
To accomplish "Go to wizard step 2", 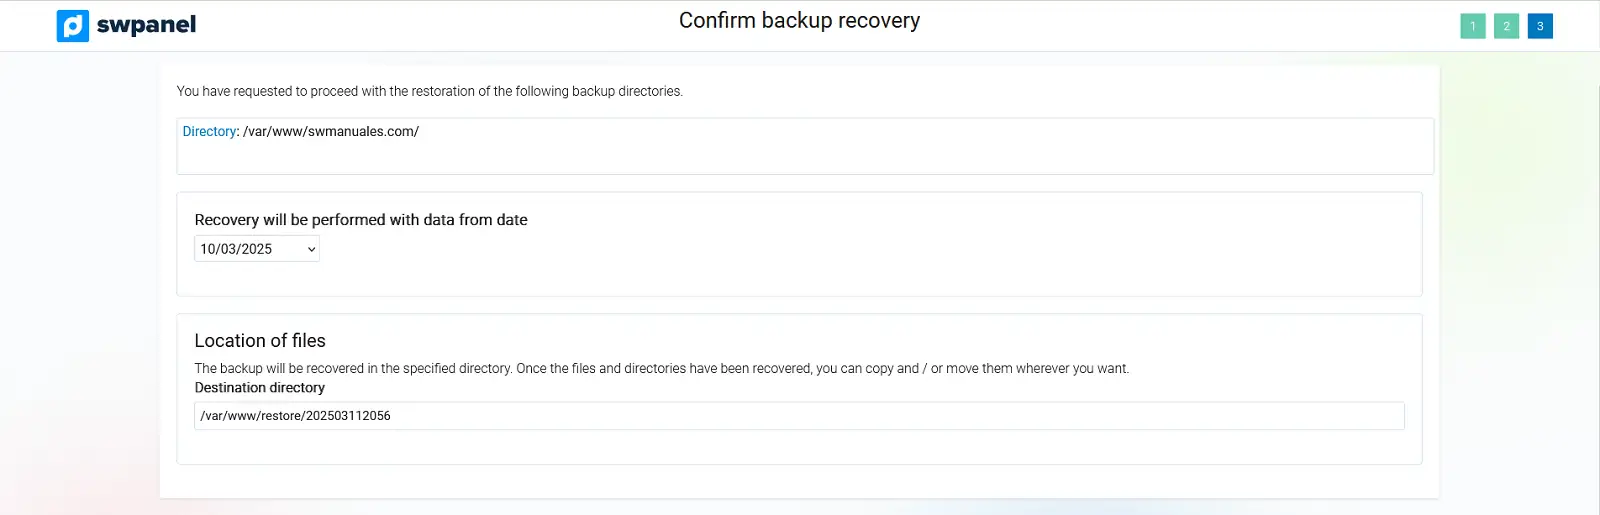I will coord(1506,26).
